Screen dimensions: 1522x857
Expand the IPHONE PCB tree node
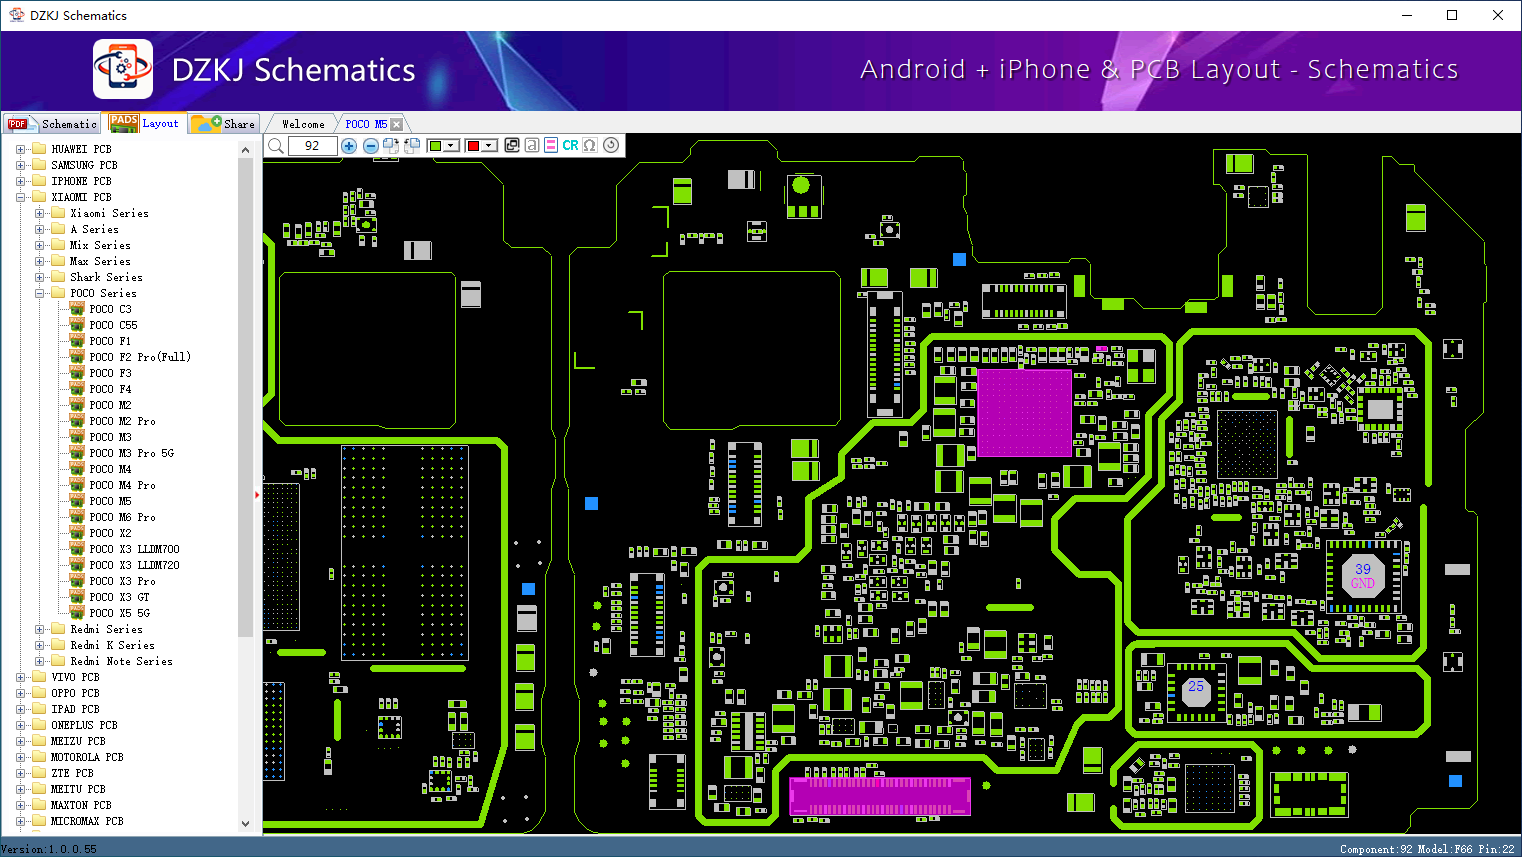[x=20, y=181]
